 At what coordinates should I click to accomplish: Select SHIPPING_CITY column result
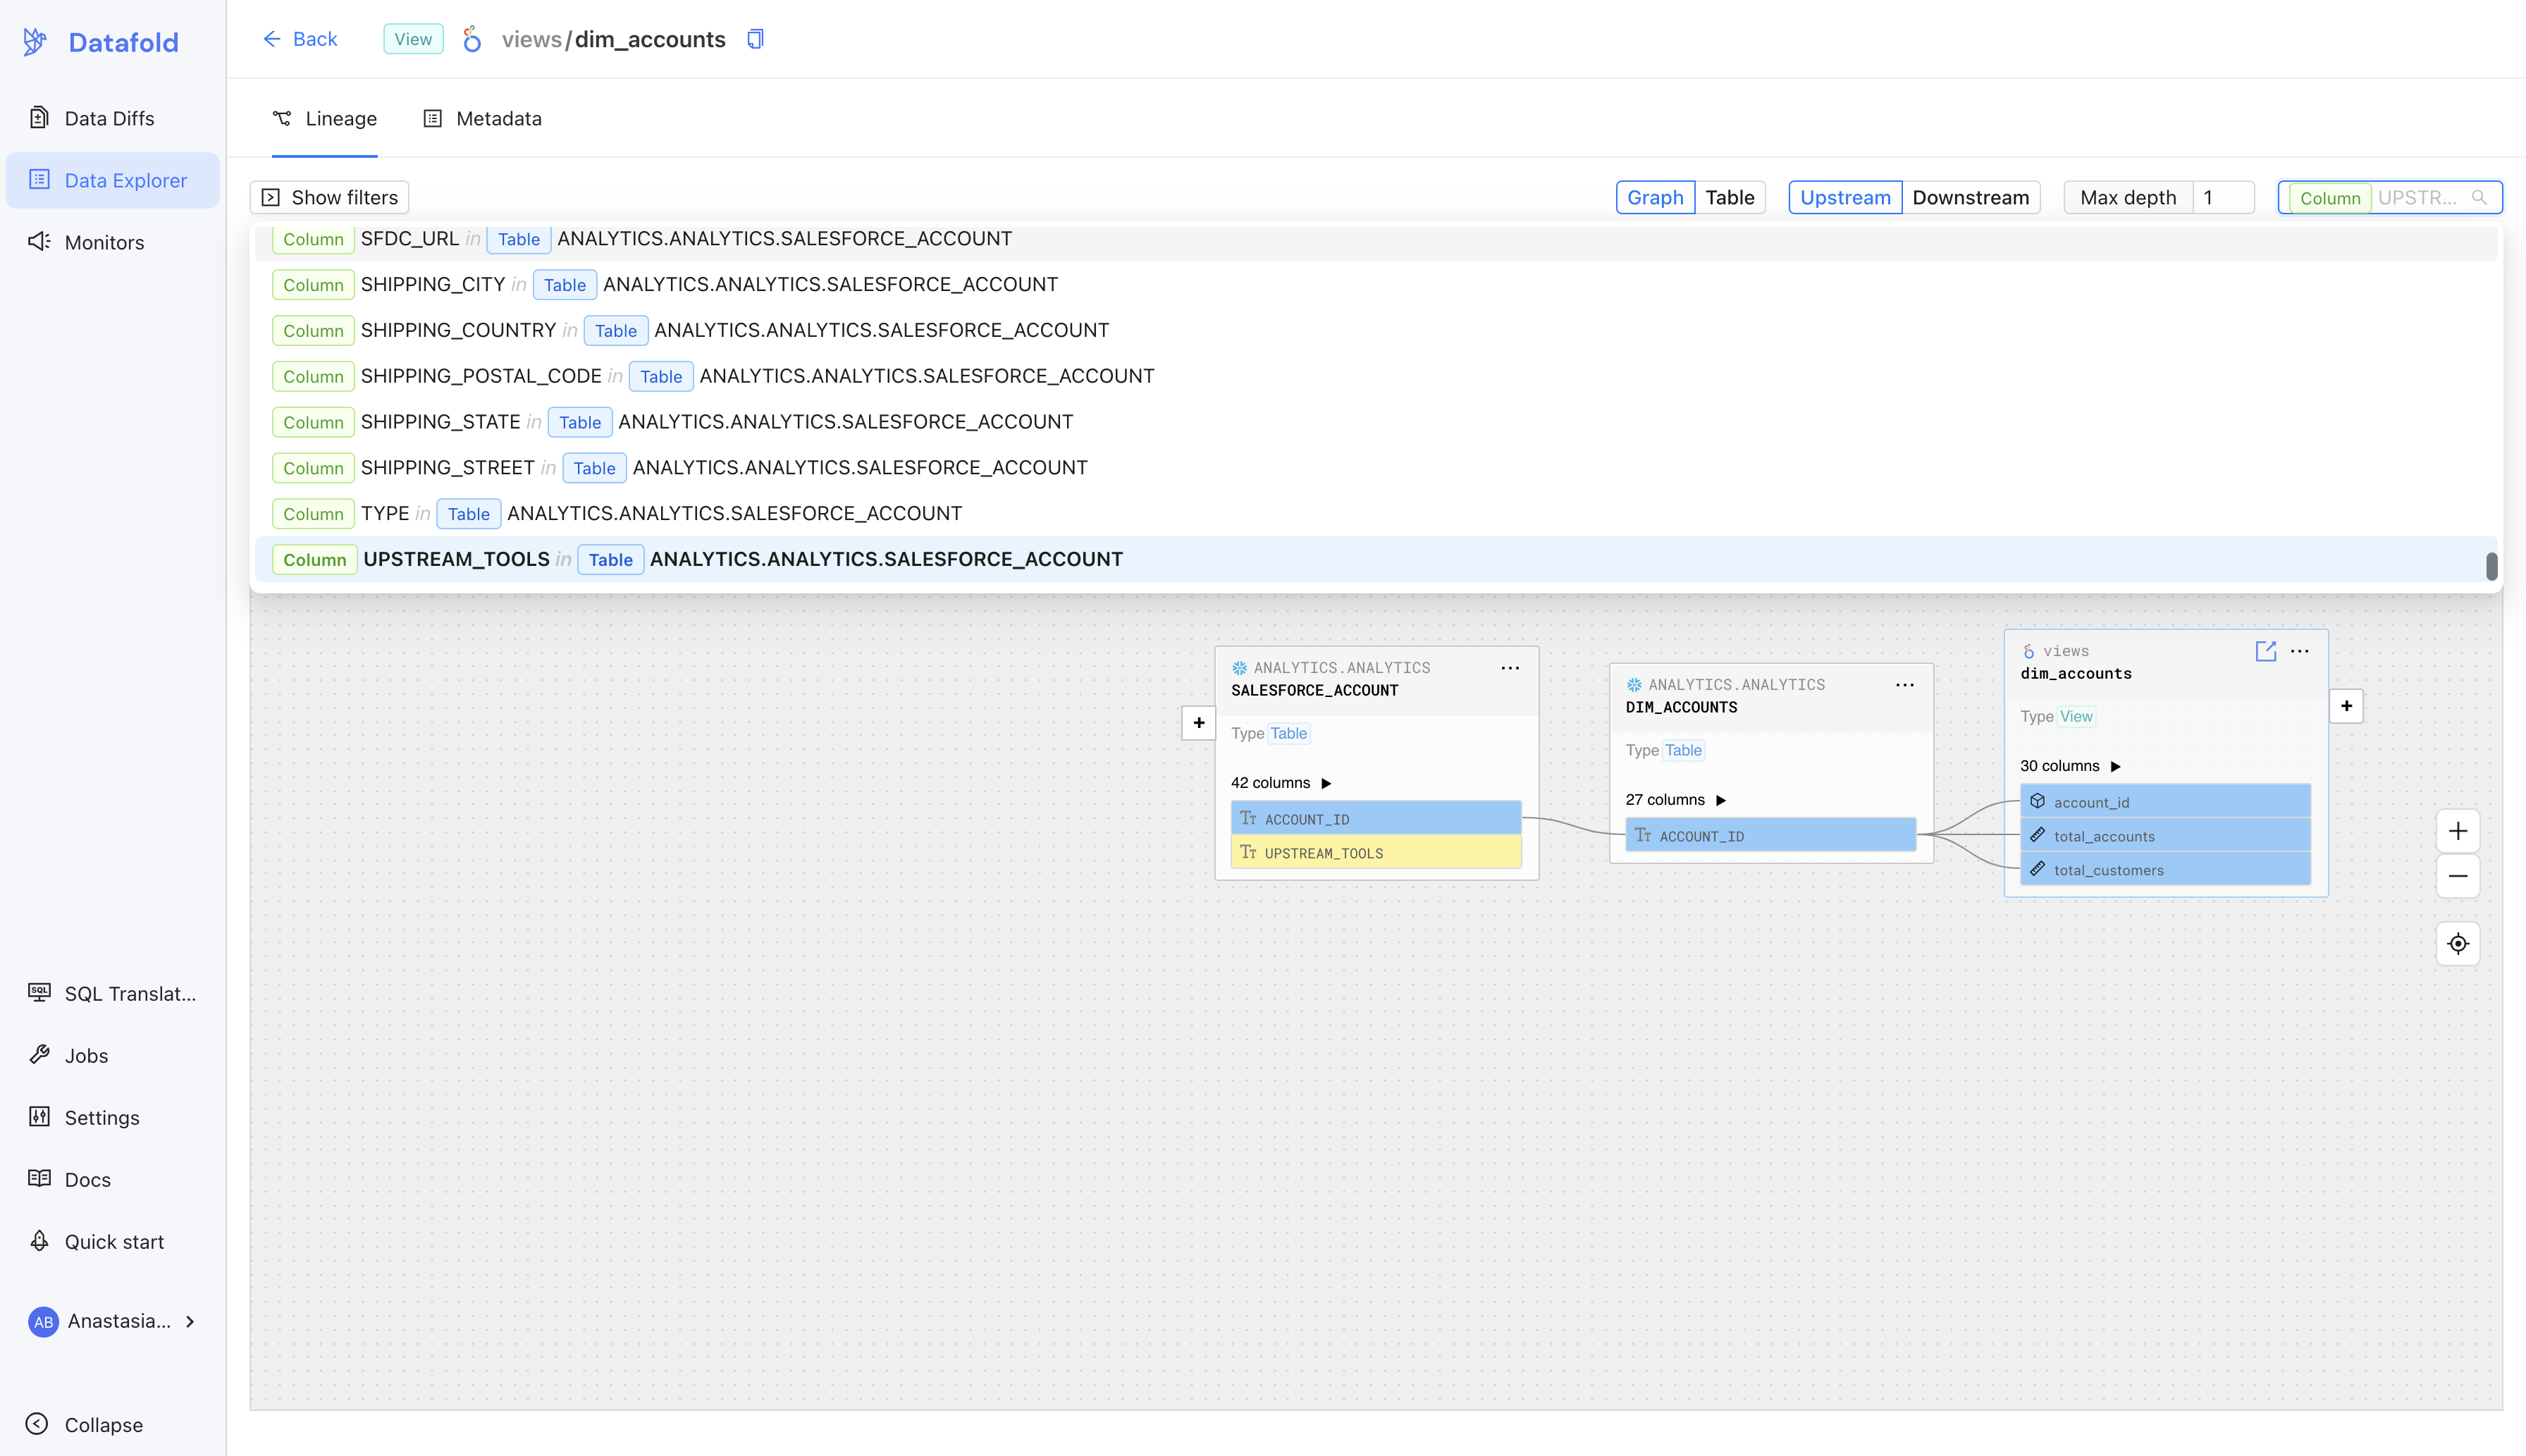click(x=1376, y=284)
